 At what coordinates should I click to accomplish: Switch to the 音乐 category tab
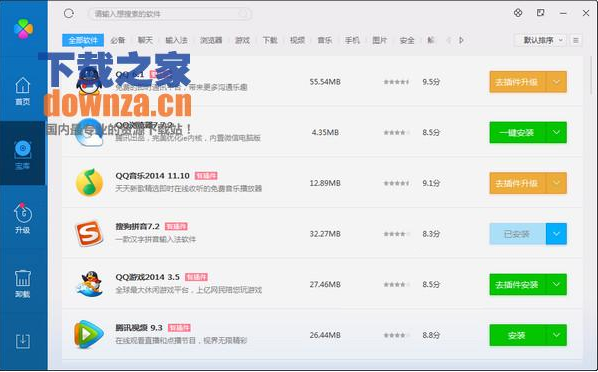pyautogui.click(x=325, y=40)
